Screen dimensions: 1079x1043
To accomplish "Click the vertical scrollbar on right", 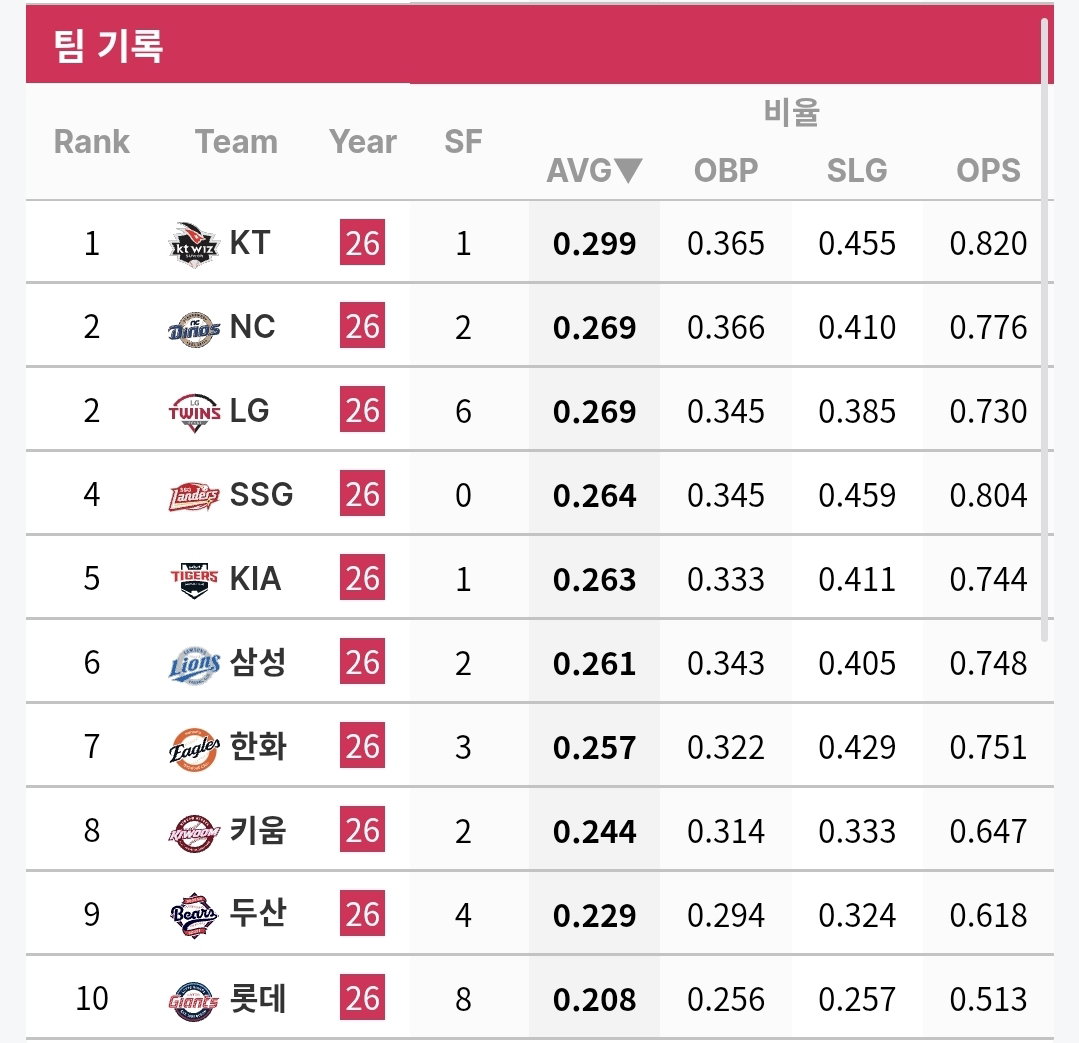I will point(1044,330).
